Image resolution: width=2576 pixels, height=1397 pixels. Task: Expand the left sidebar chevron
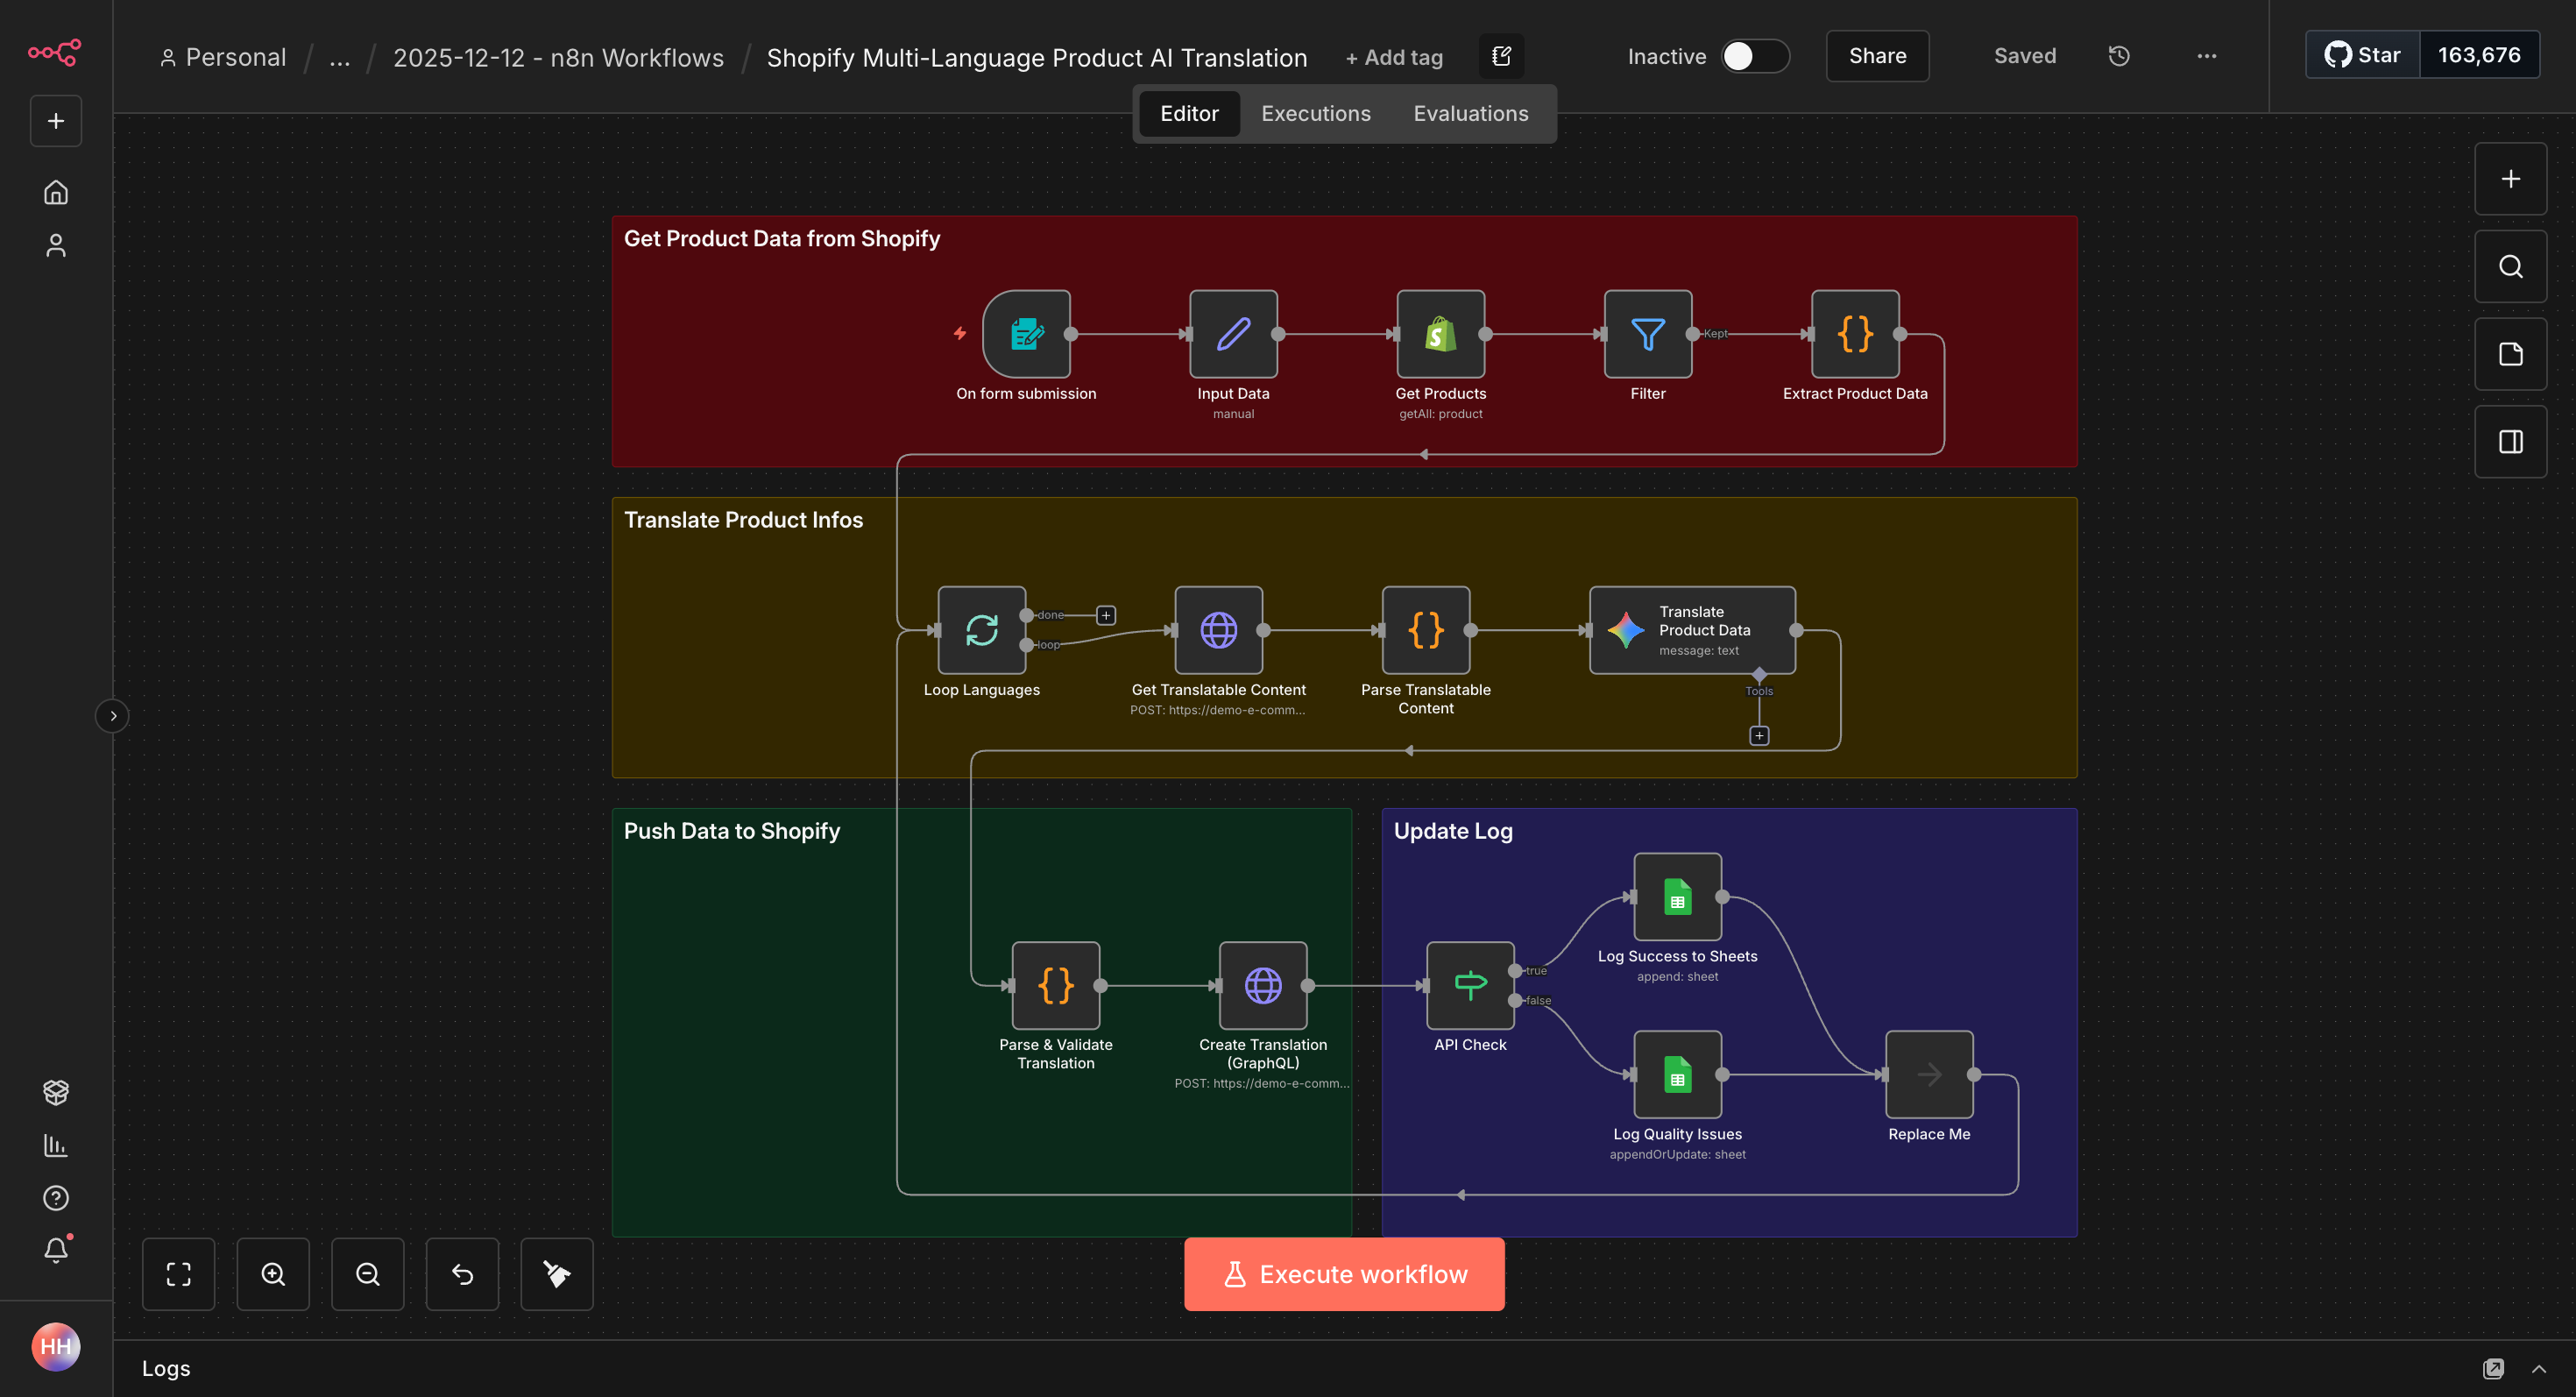click(x=113, y=716)
